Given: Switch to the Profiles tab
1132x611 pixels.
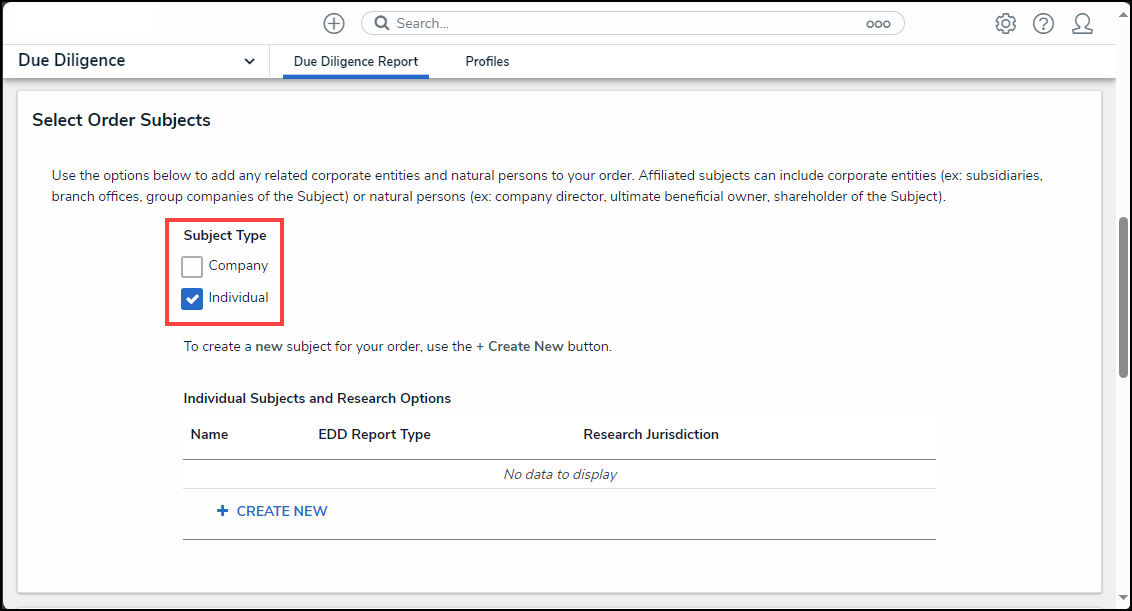Looking at the screenshot, I should pyautogui.click(x=487, y=61).
